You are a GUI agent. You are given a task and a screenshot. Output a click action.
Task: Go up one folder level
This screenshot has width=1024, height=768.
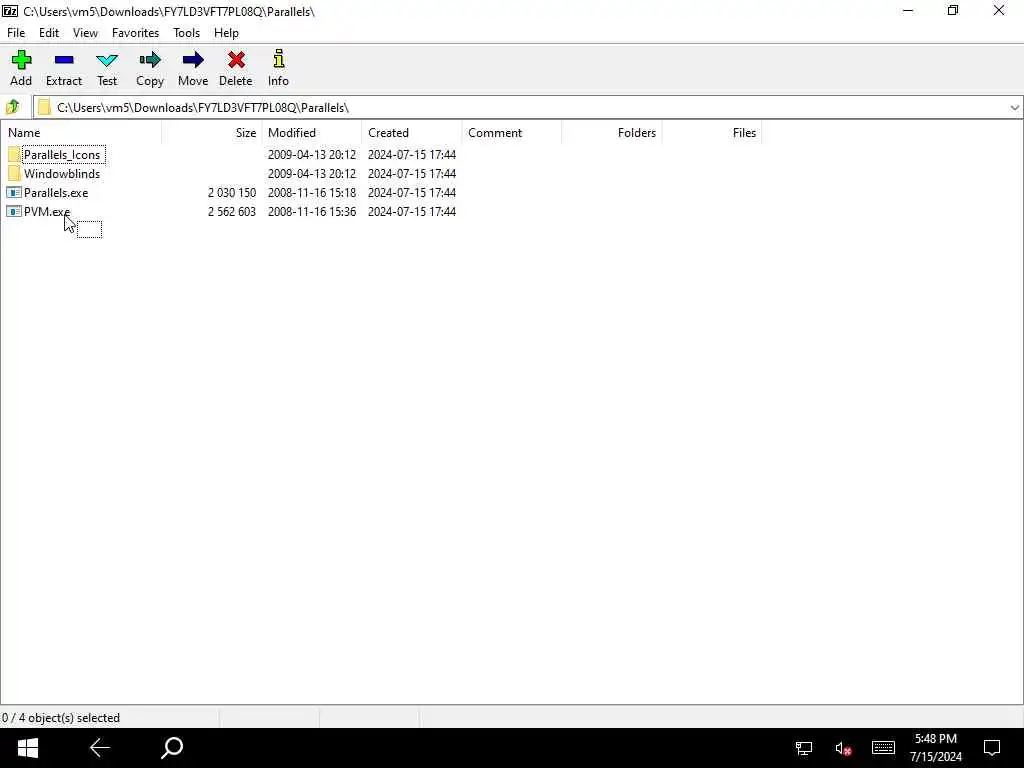(x=12, y=106)
